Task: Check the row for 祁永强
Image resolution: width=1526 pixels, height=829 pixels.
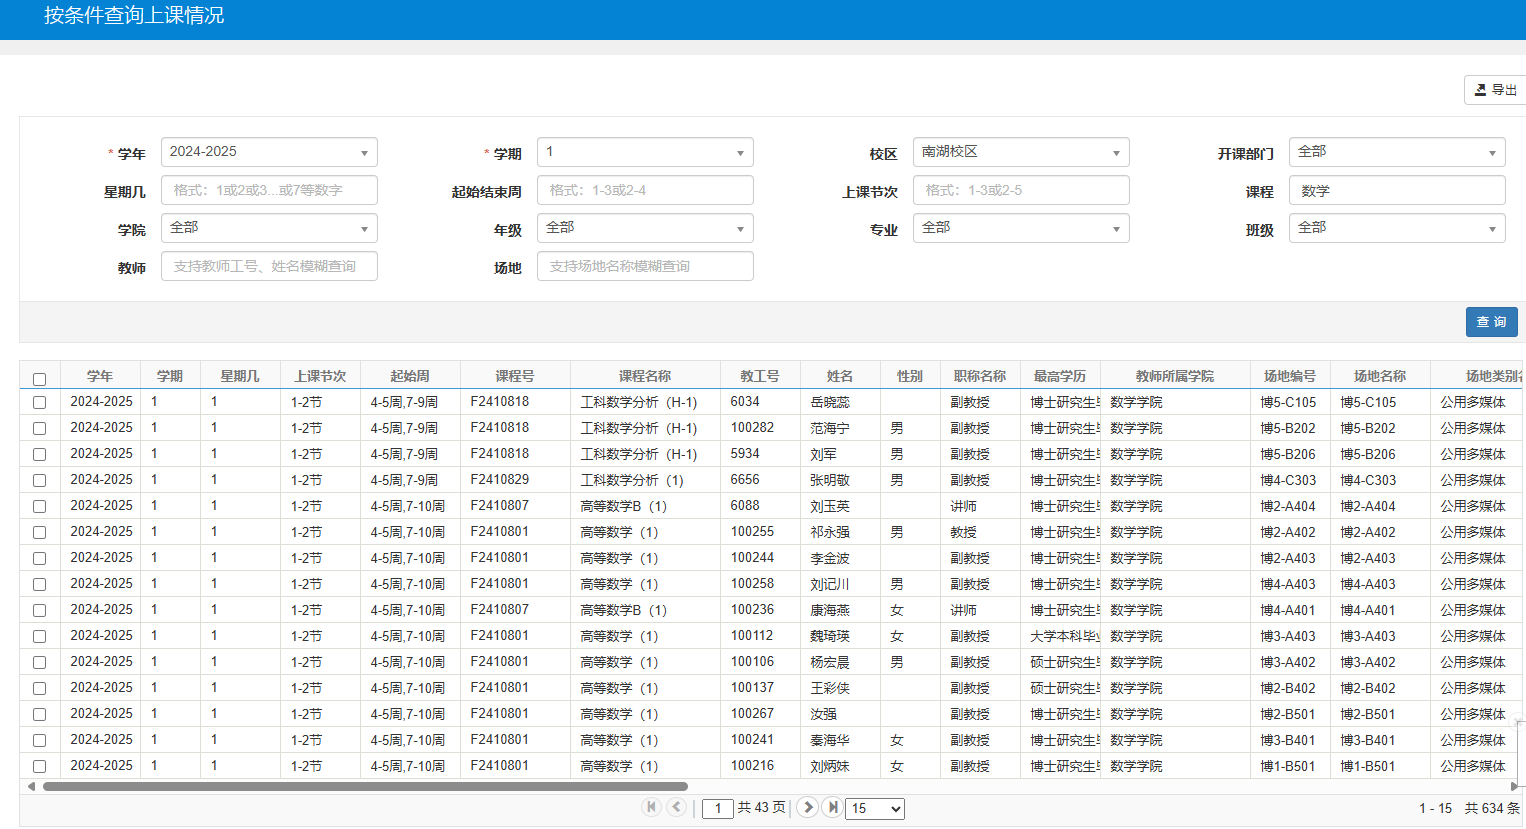Action: [39, 532]
